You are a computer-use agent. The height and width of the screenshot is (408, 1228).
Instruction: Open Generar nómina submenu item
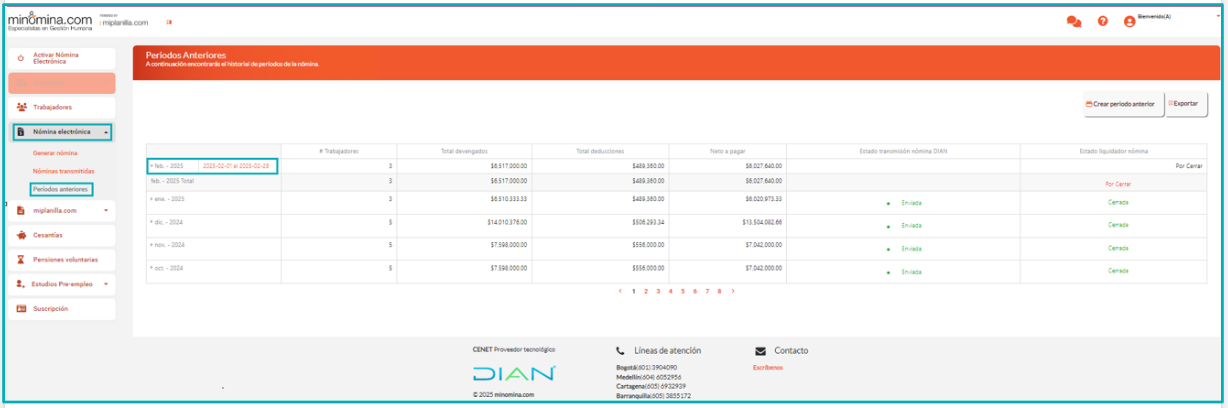point(55,153)
